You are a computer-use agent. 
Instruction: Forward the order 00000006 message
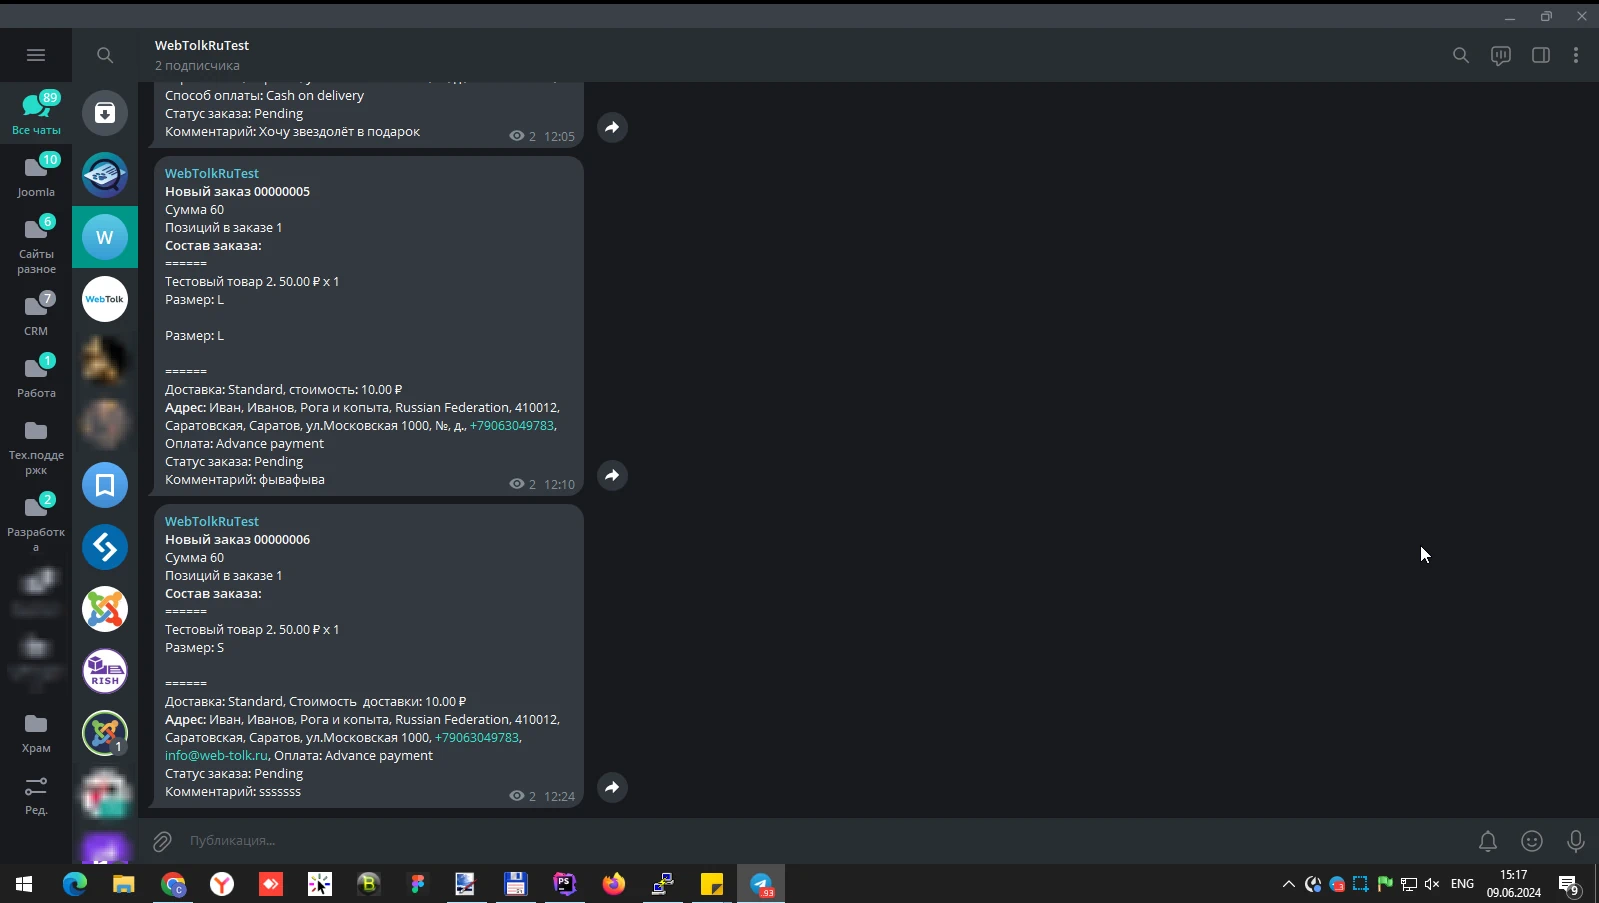click(612, 787)
